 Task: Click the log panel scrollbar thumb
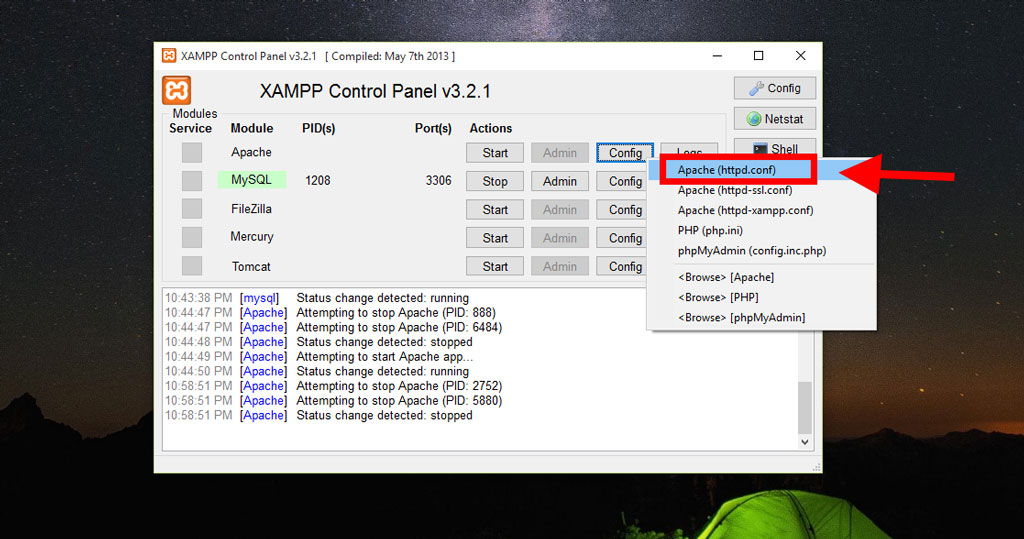tap(805, 408)
